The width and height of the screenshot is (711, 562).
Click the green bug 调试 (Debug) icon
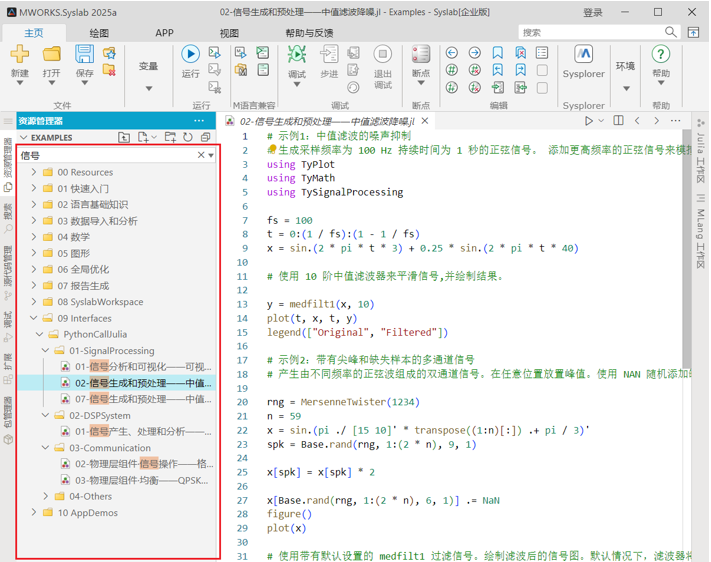click(297, 54)
